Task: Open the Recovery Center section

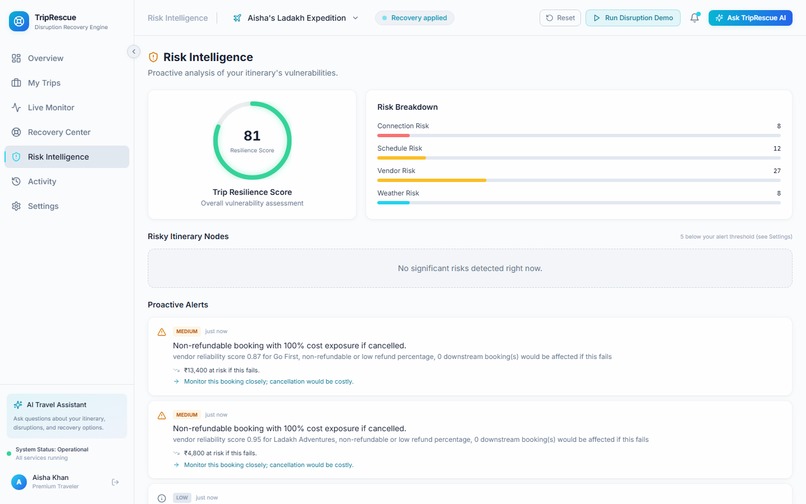Action: click(x=66, y=132)
